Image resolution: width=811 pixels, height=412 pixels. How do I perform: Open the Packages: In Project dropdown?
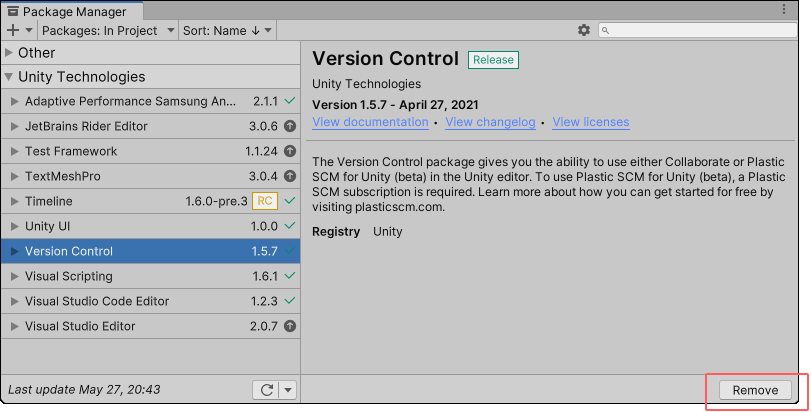tap(108, 30)
